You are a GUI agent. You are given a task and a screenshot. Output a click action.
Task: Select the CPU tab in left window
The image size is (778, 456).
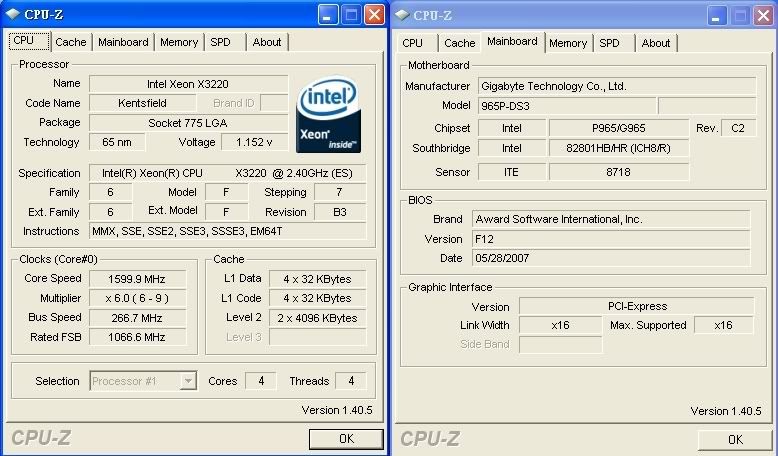click(x=29, y=41)
